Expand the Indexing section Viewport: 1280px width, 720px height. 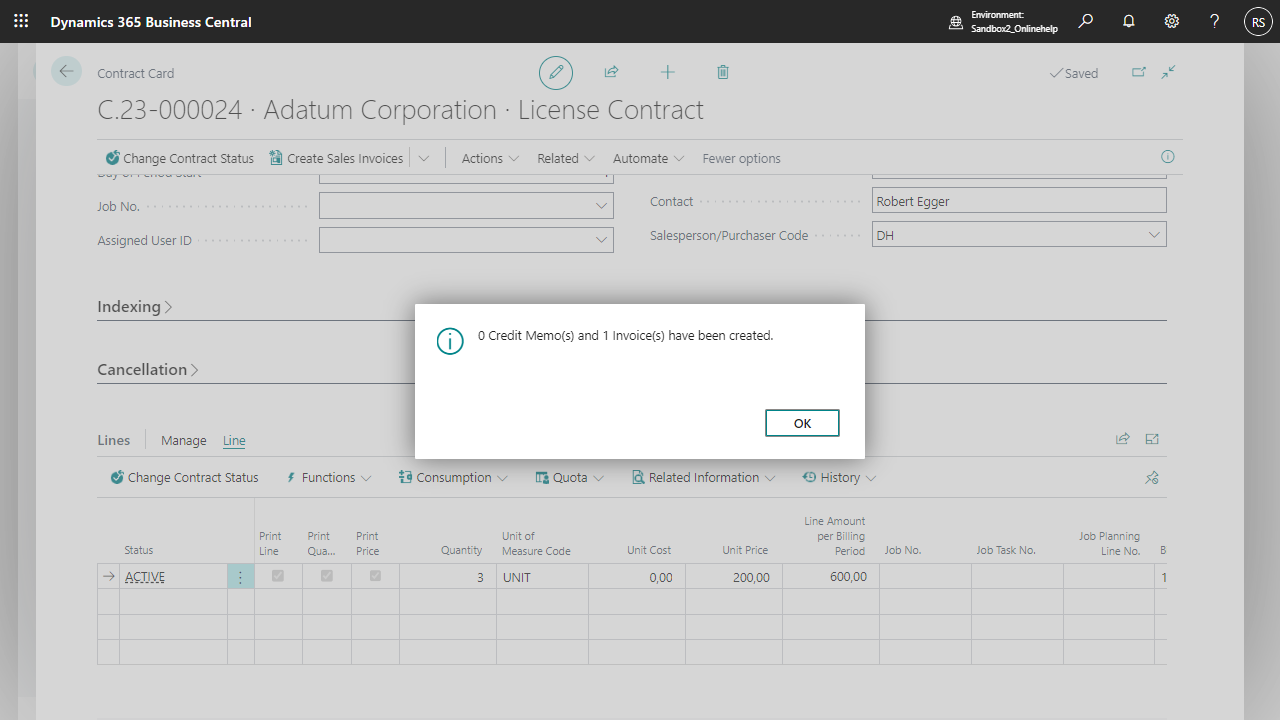pyautogui.click(x=135, y=307)
